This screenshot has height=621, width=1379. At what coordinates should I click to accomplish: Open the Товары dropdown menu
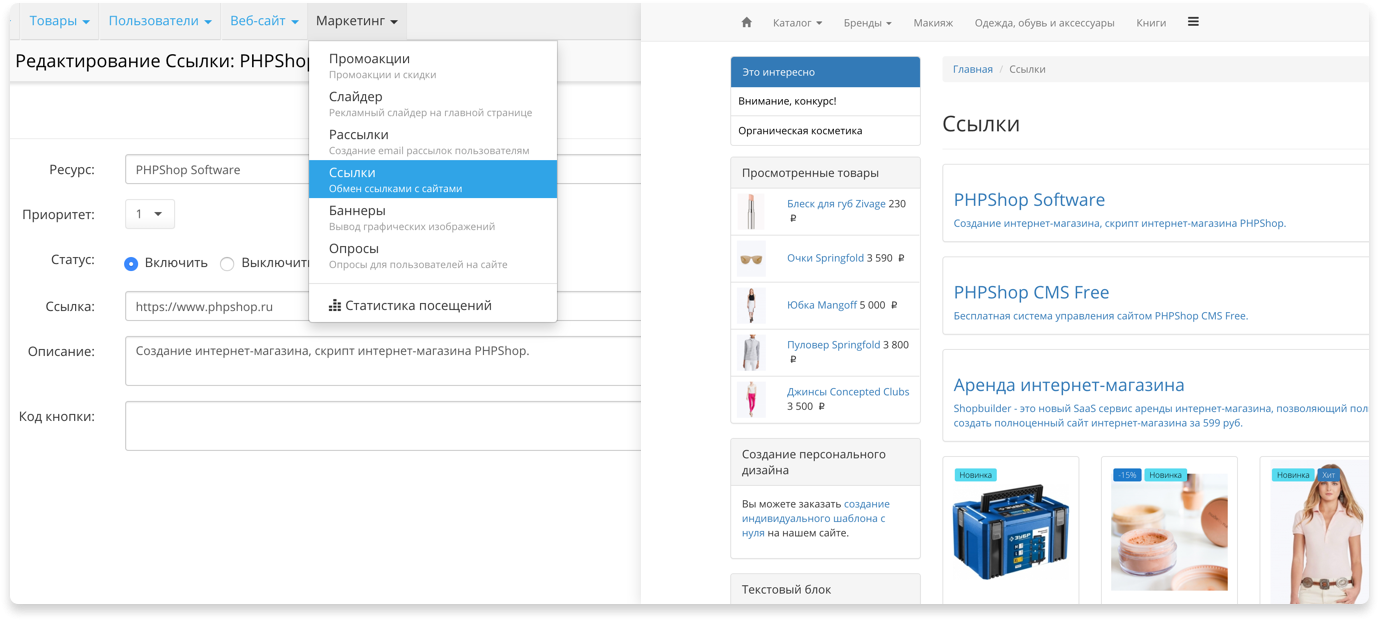[x=60, y=21]
